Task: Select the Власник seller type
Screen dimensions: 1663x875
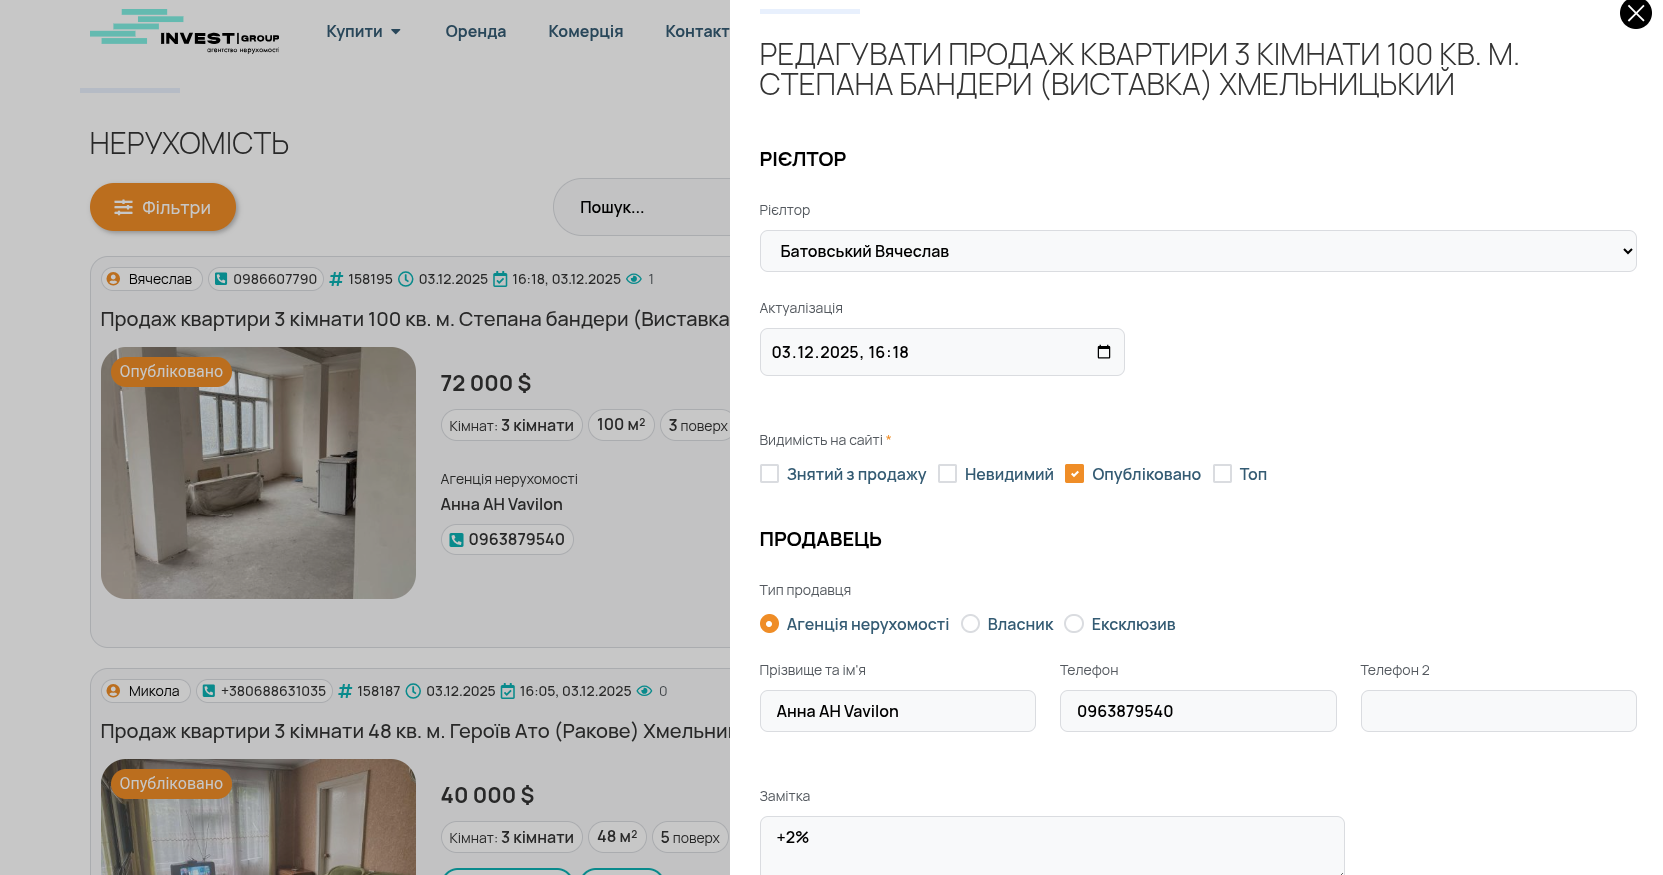Action: click(x=970, y=624)
